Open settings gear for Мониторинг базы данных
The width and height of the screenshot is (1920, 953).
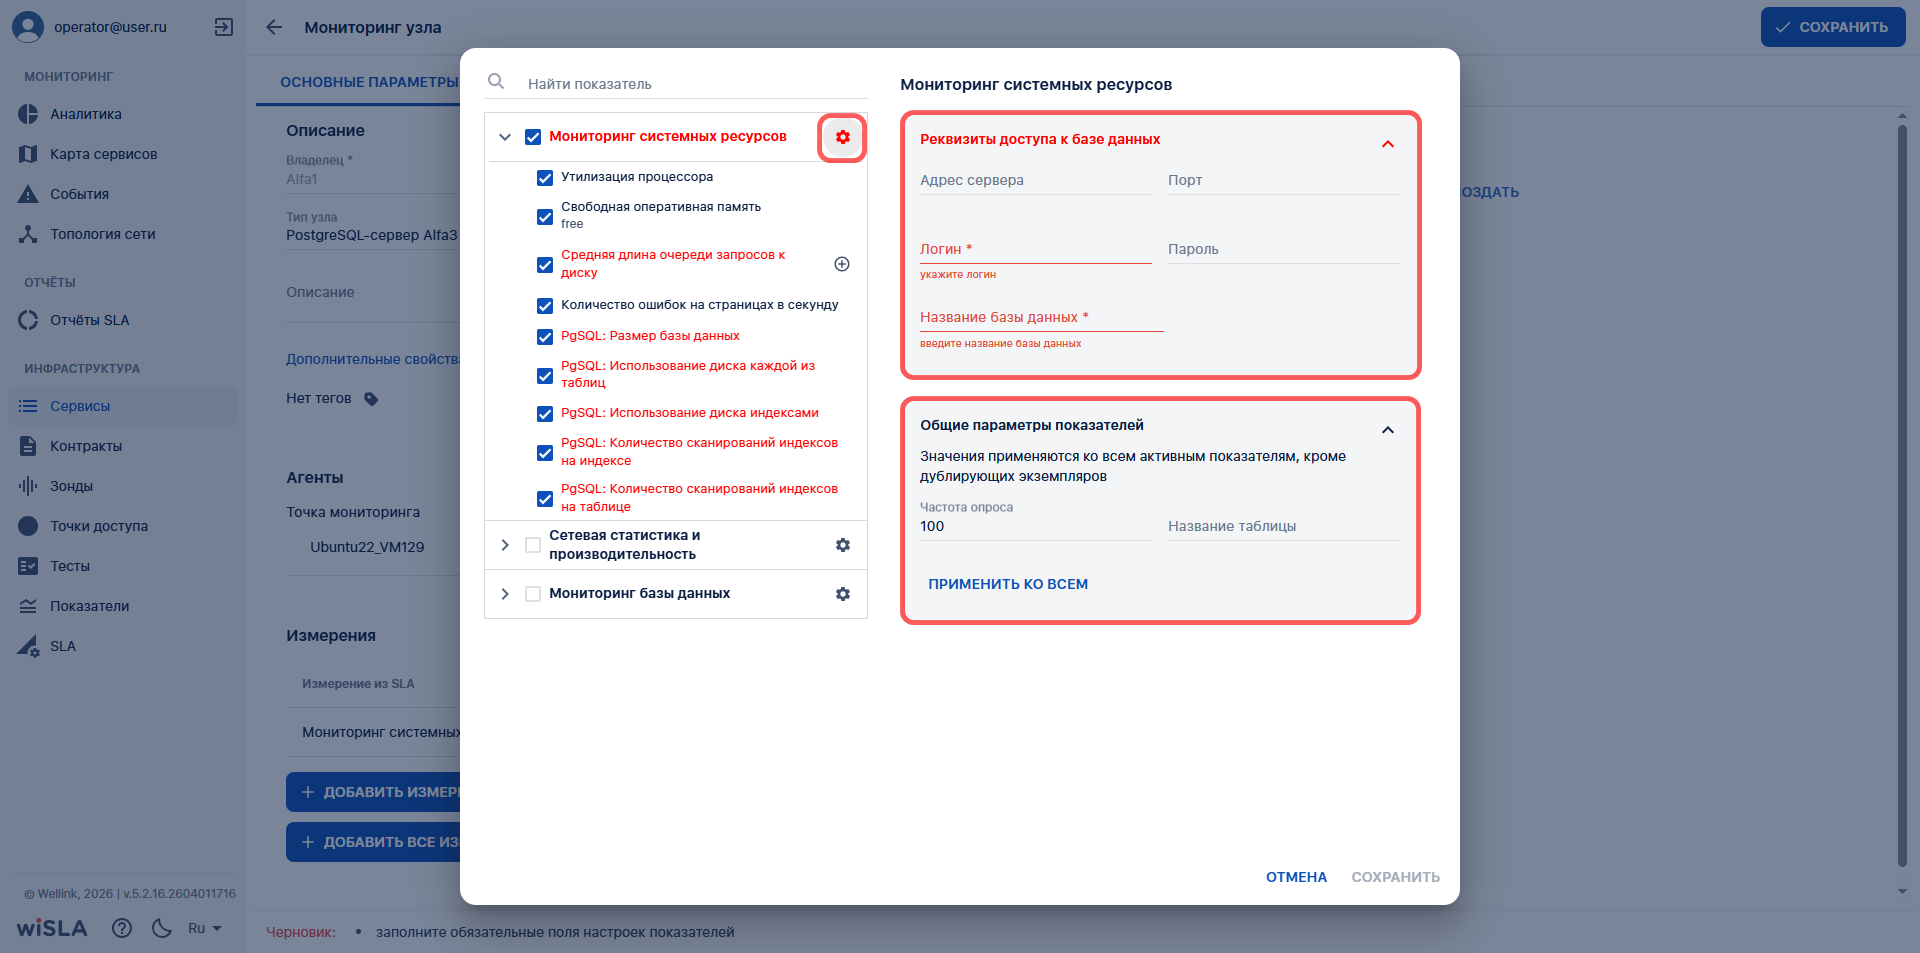(843, 594)
